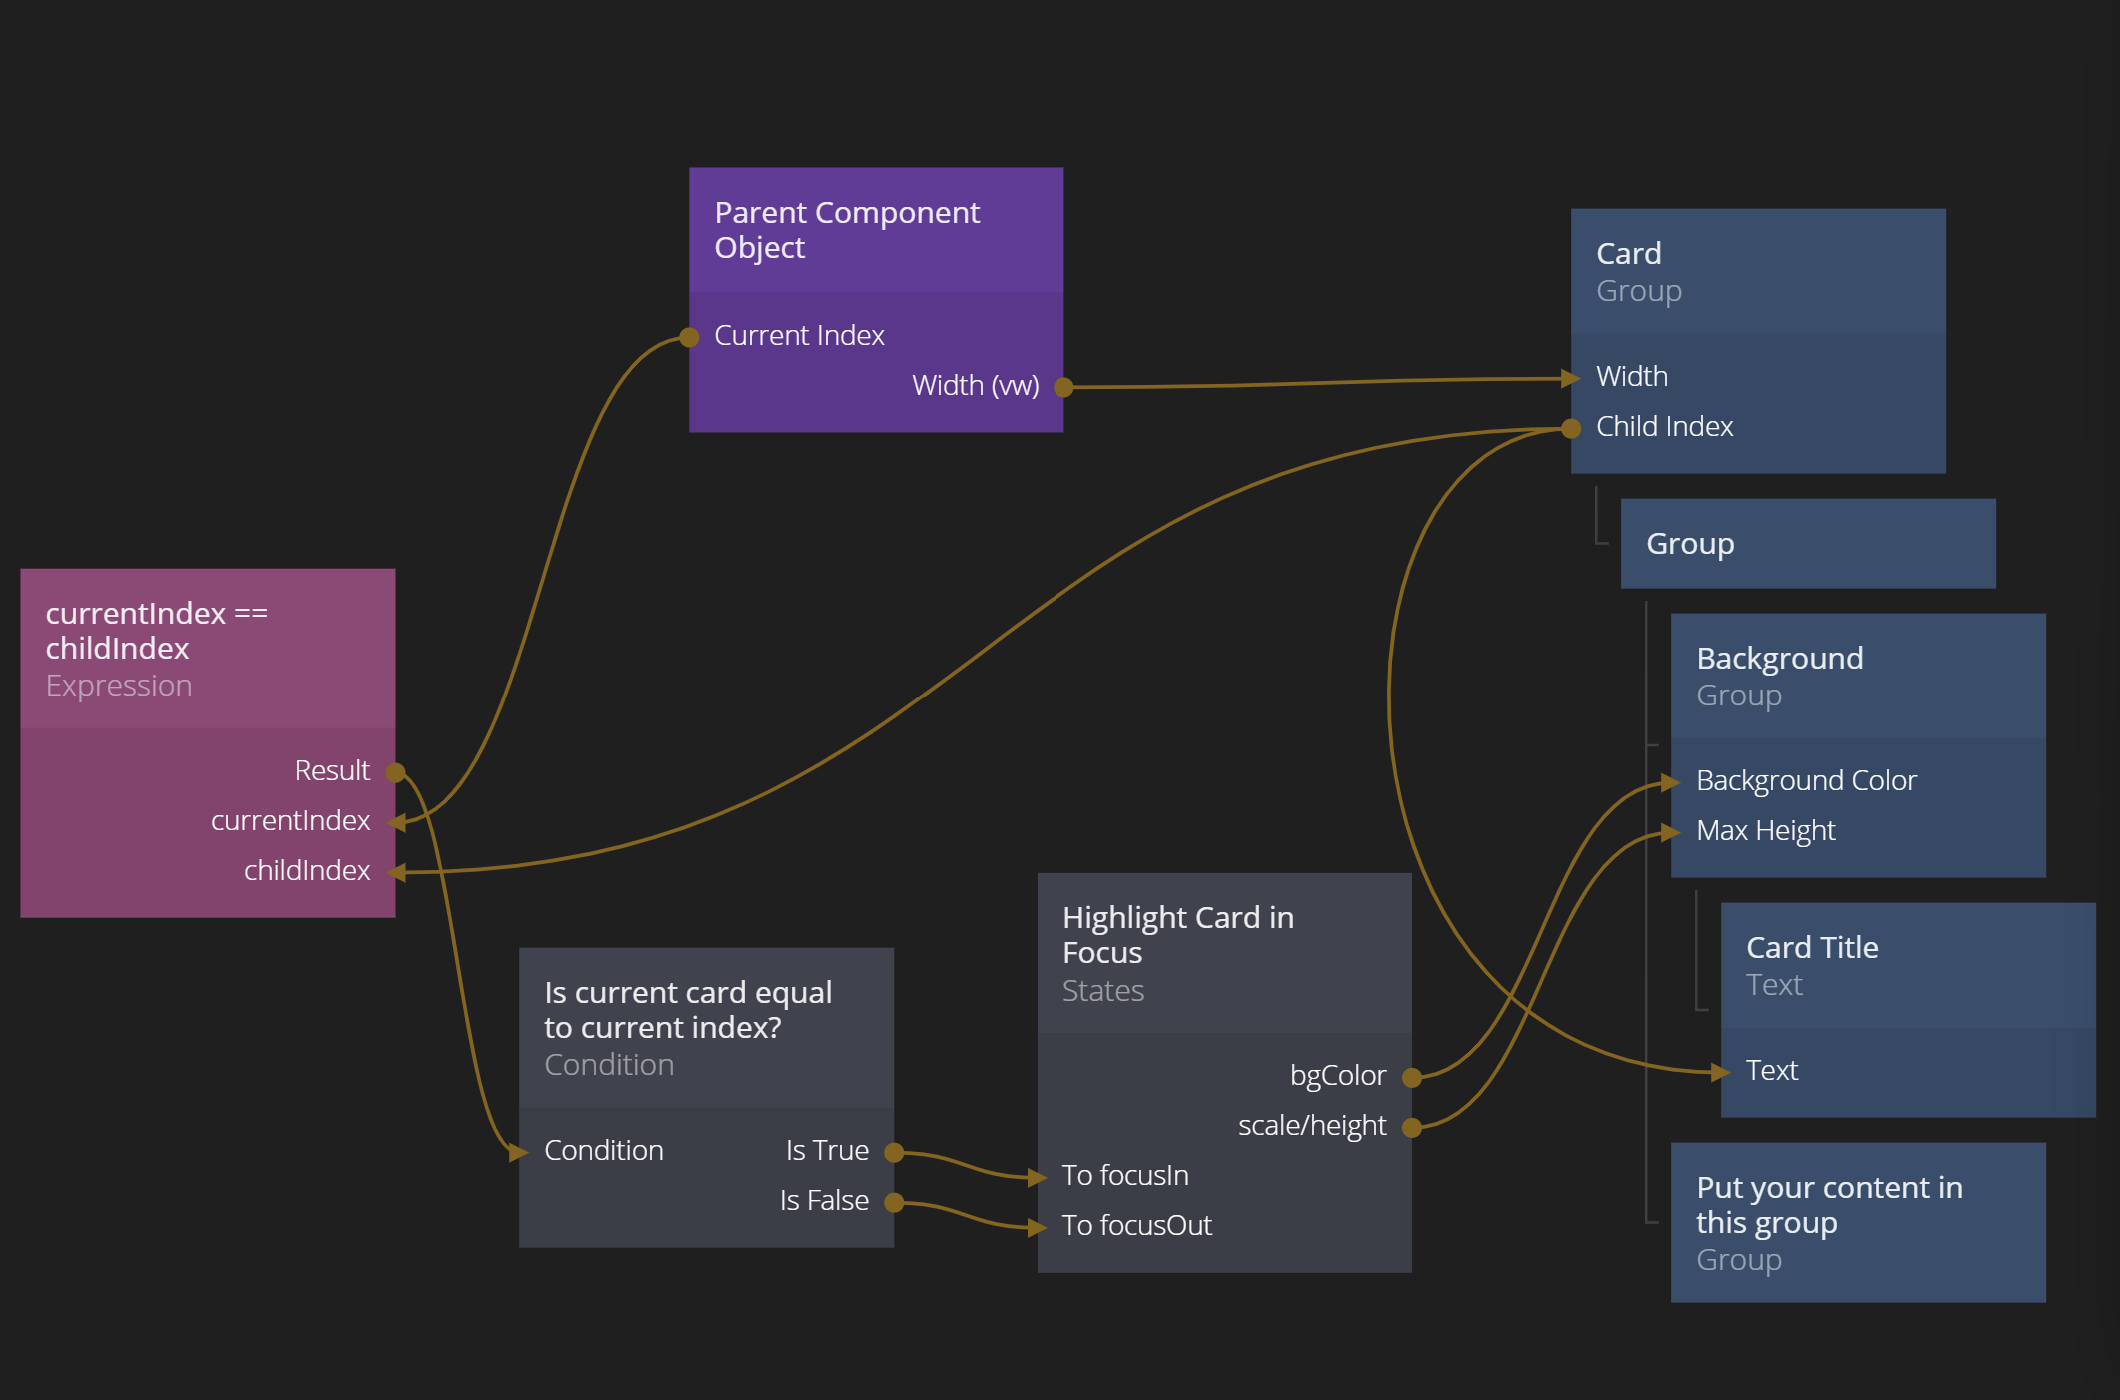Click the Is False output port dot

(894, 1203)
